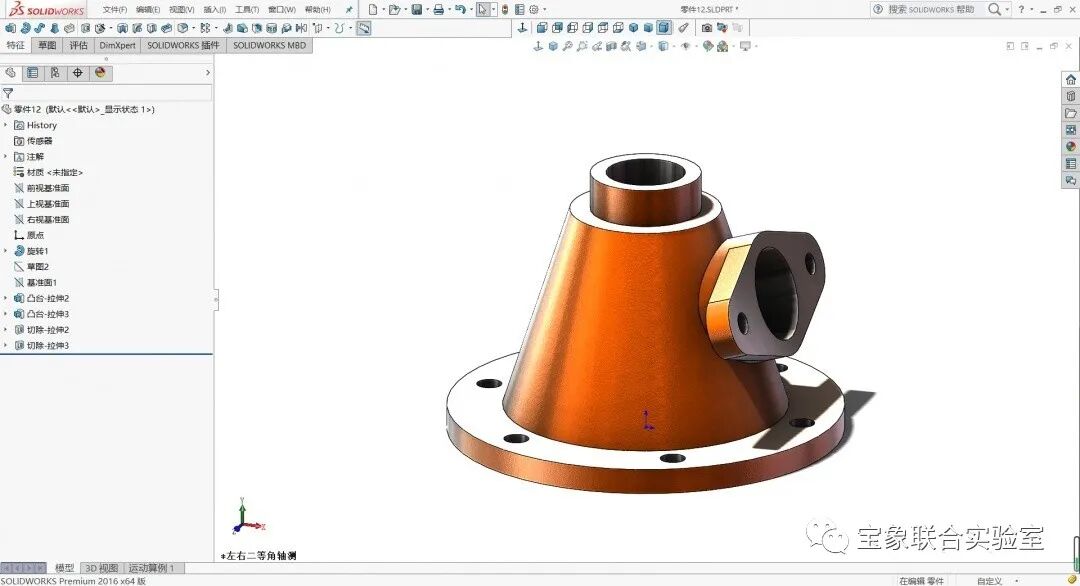Expand the 切除-拉伸3 feature node
The width and height of the screenshot is (1080, 586).
(x=6, y=345)
